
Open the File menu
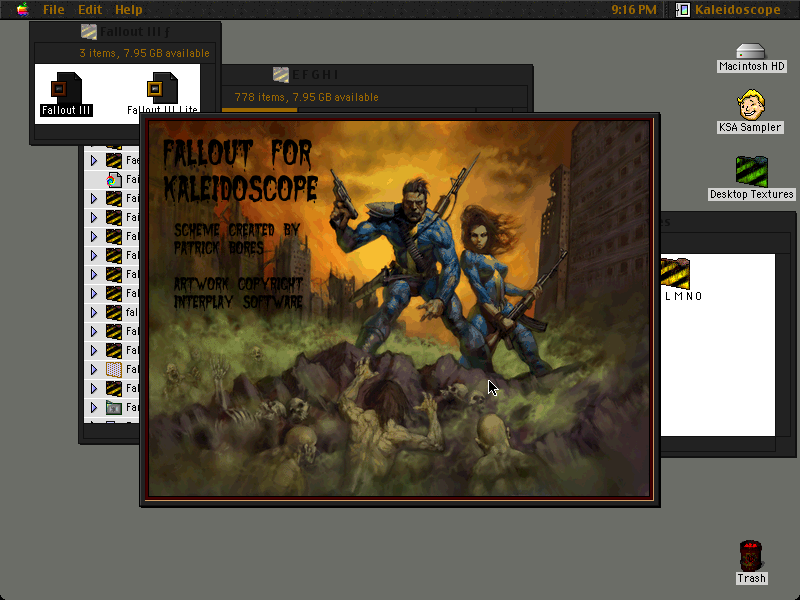(54, 9)
